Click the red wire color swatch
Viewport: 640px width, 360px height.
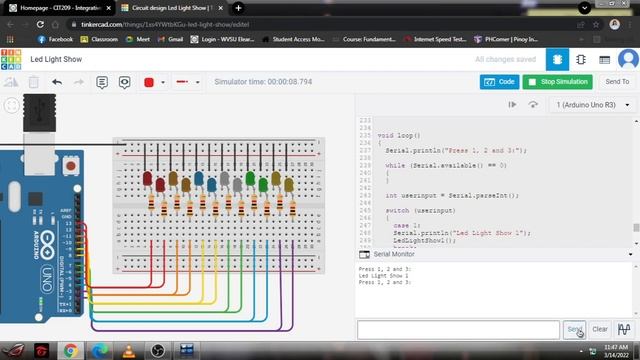pyautogui.click(x=149, y=82)
